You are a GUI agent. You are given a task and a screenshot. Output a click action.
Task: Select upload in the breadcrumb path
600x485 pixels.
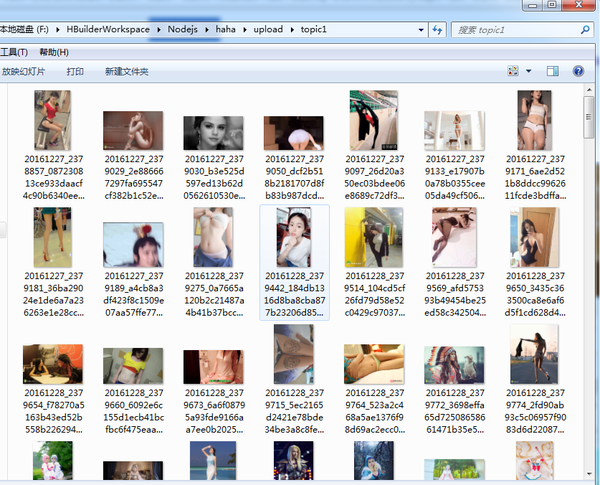(x=268, y=29)
